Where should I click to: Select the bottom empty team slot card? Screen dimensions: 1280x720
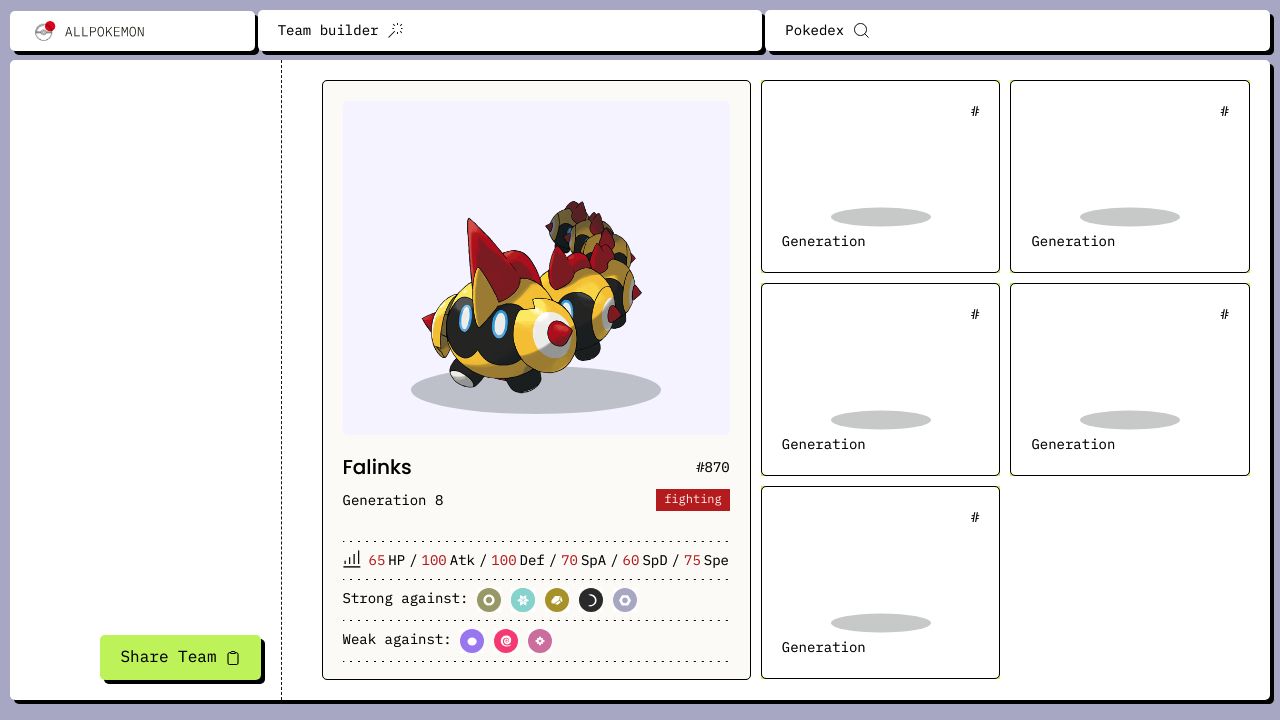click(880, 582)
